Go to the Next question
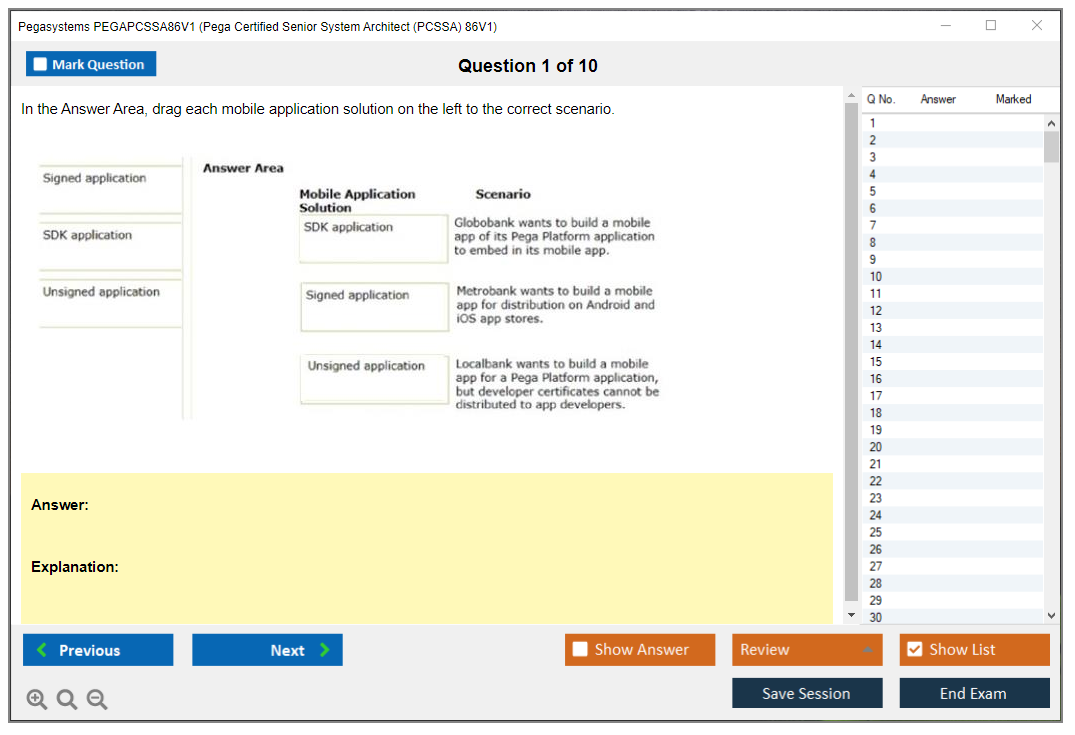Screen dimensions: 1075x735 267,650
